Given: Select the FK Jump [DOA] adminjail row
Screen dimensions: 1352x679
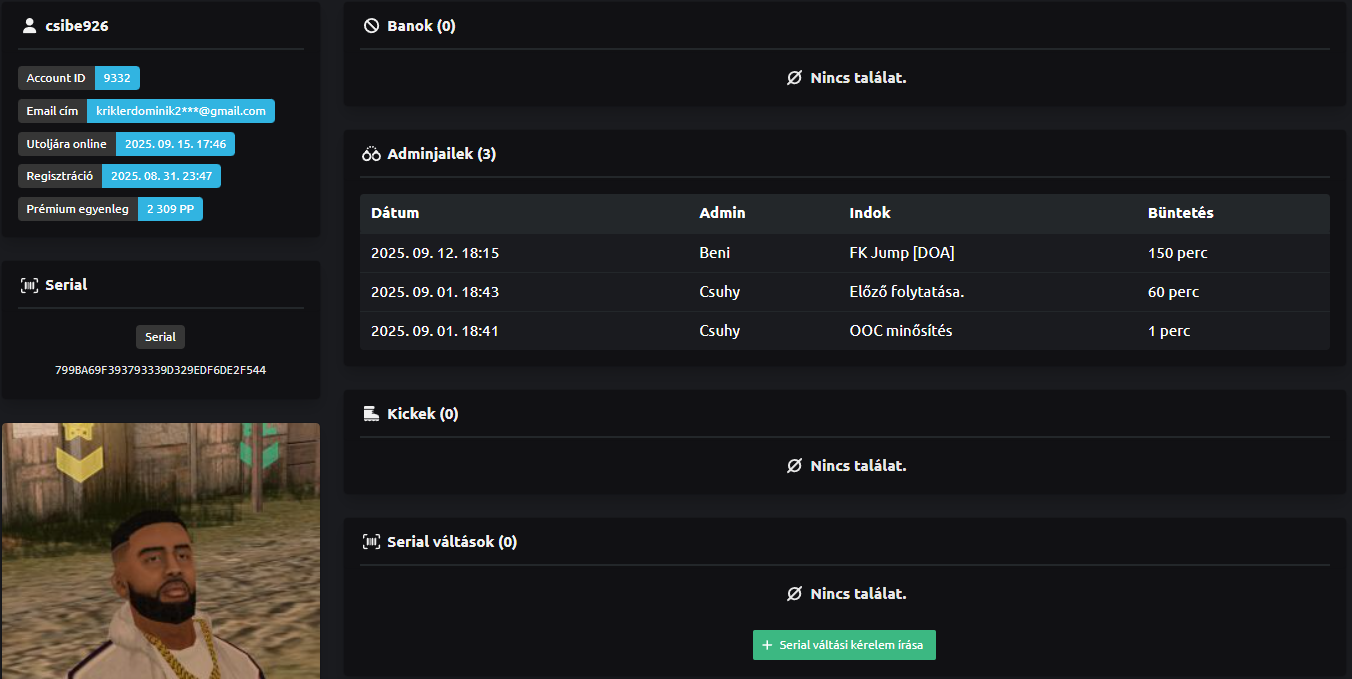Looking at the screenshot, I should coord(844,253).
